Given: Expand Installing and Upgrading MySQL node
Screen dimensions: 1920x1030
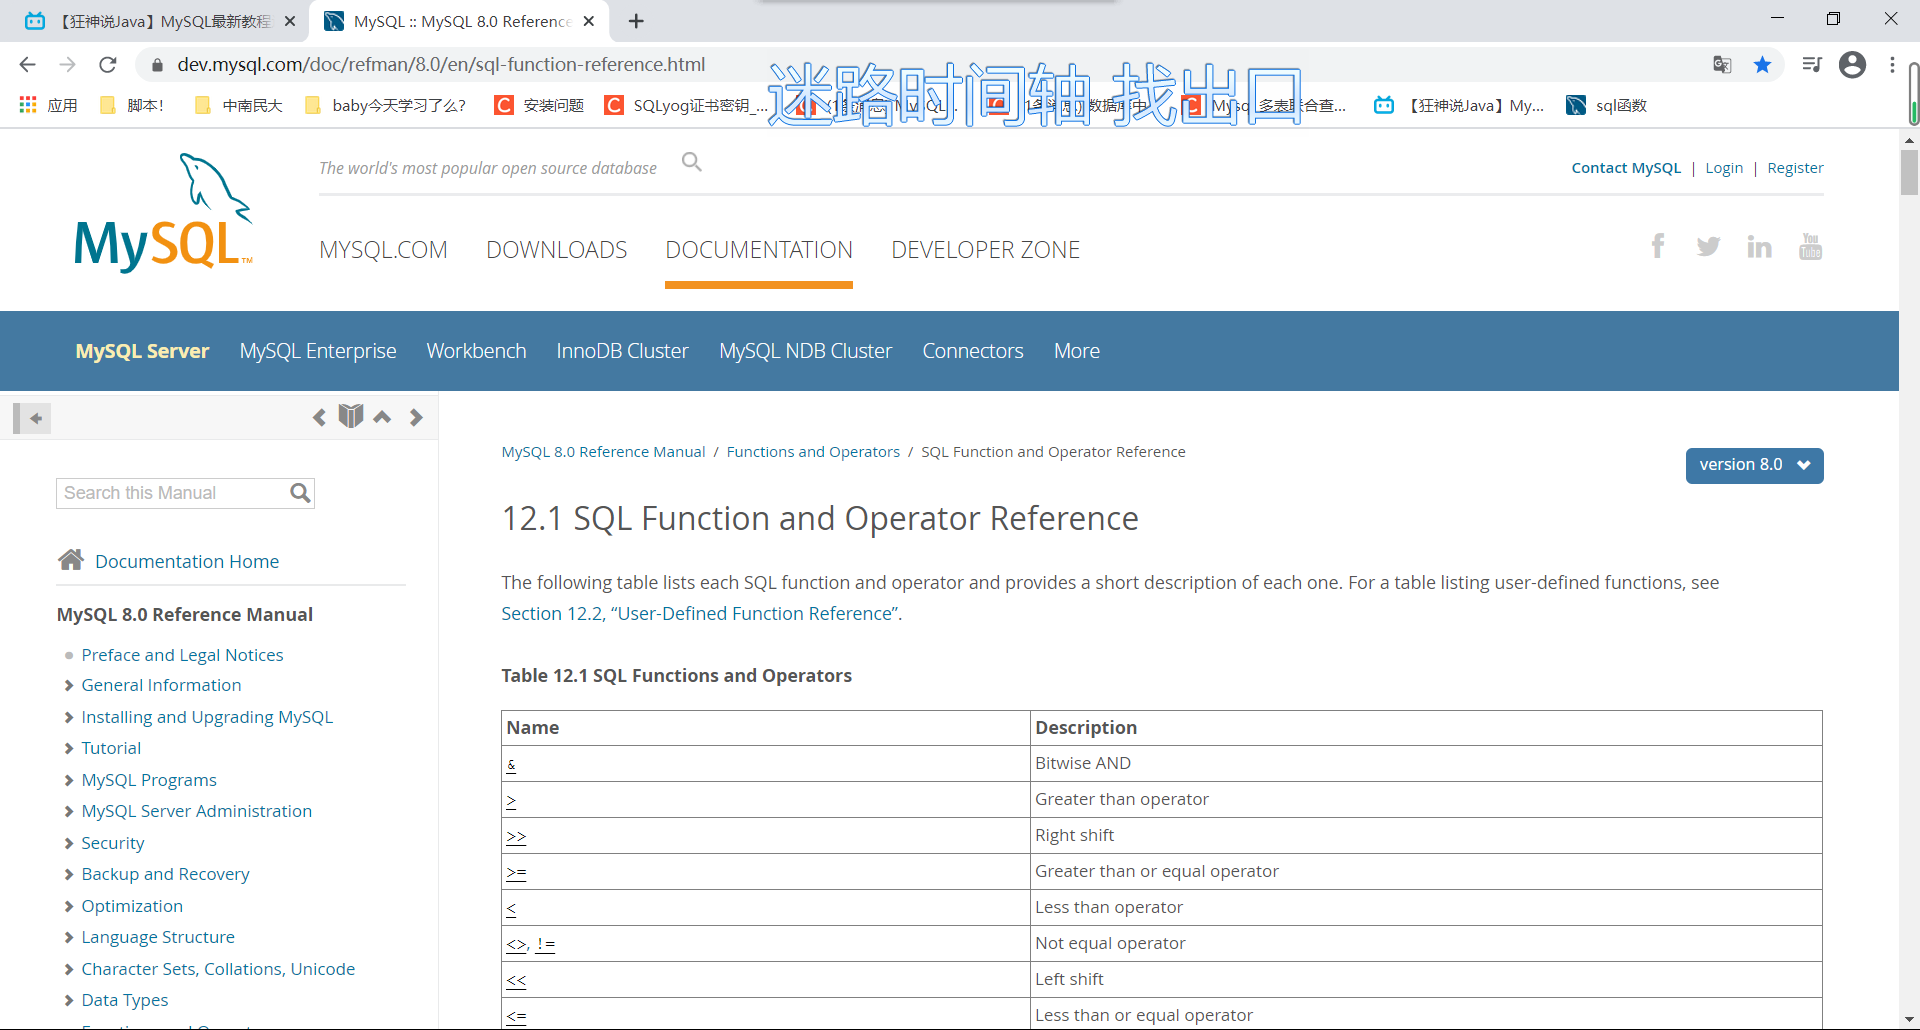Looking at the screenshot, I should tap(69, 718).
